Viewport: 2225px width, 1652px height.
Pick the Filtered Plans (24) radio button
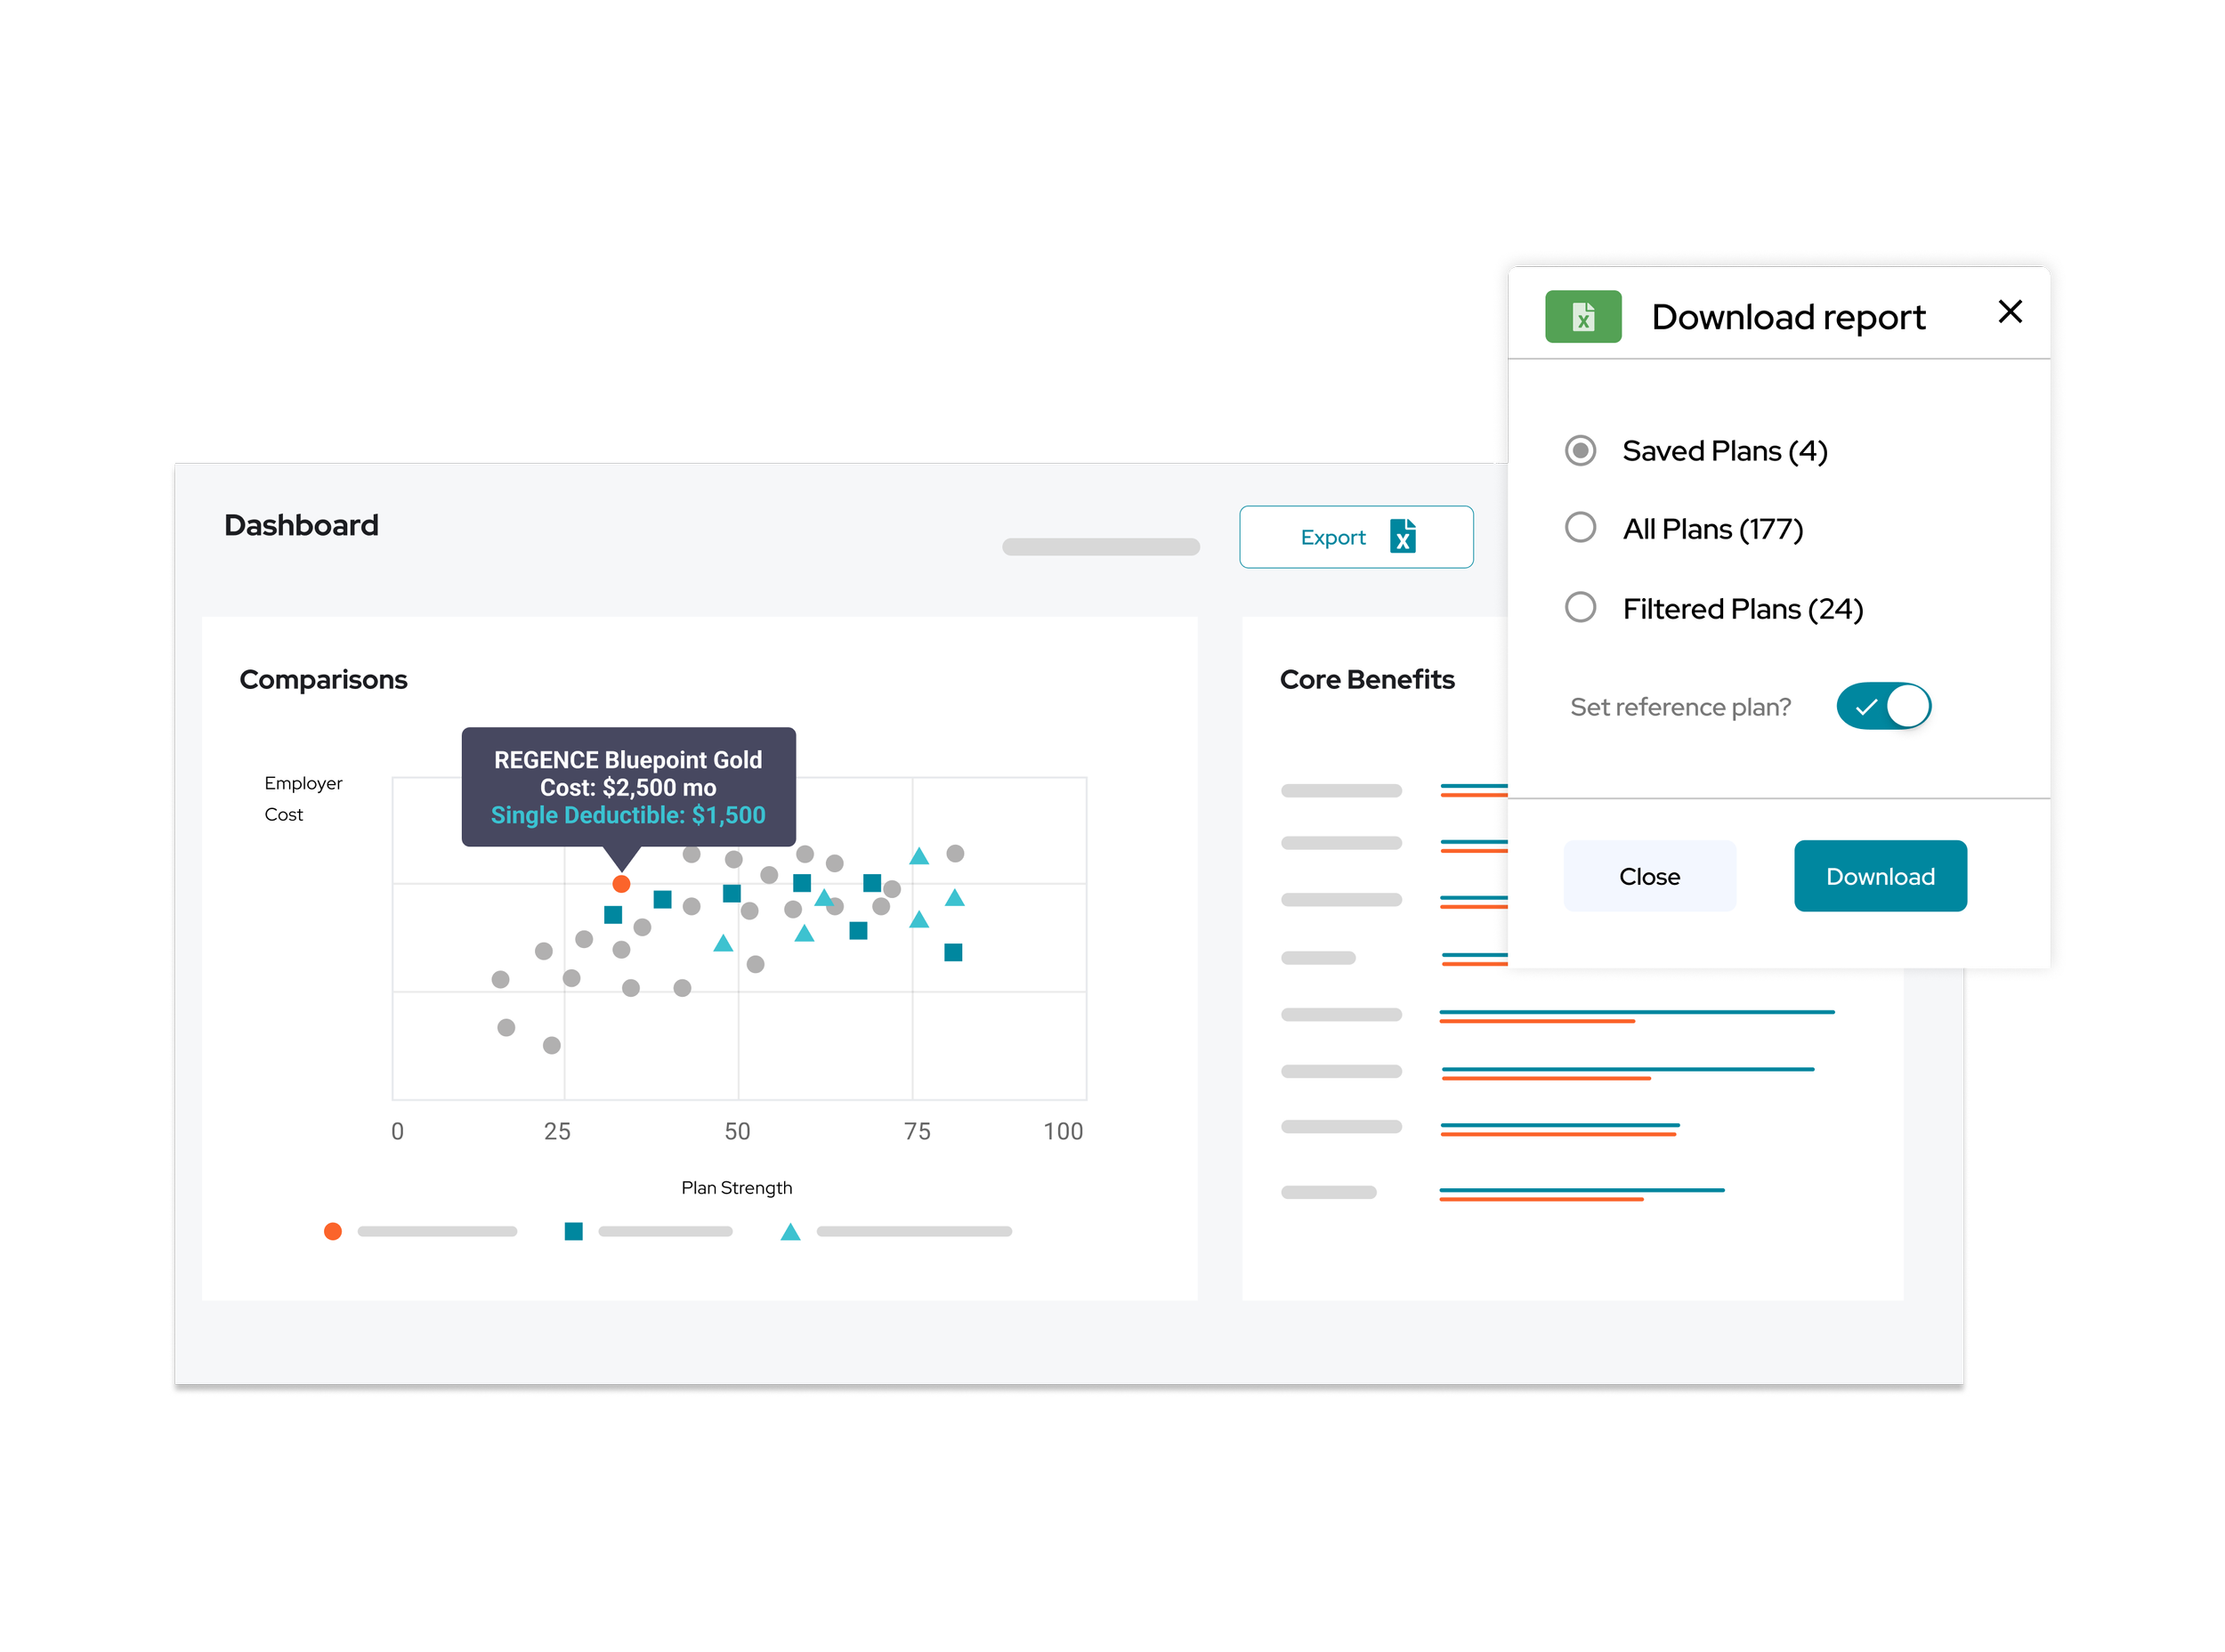[1580, 608]
